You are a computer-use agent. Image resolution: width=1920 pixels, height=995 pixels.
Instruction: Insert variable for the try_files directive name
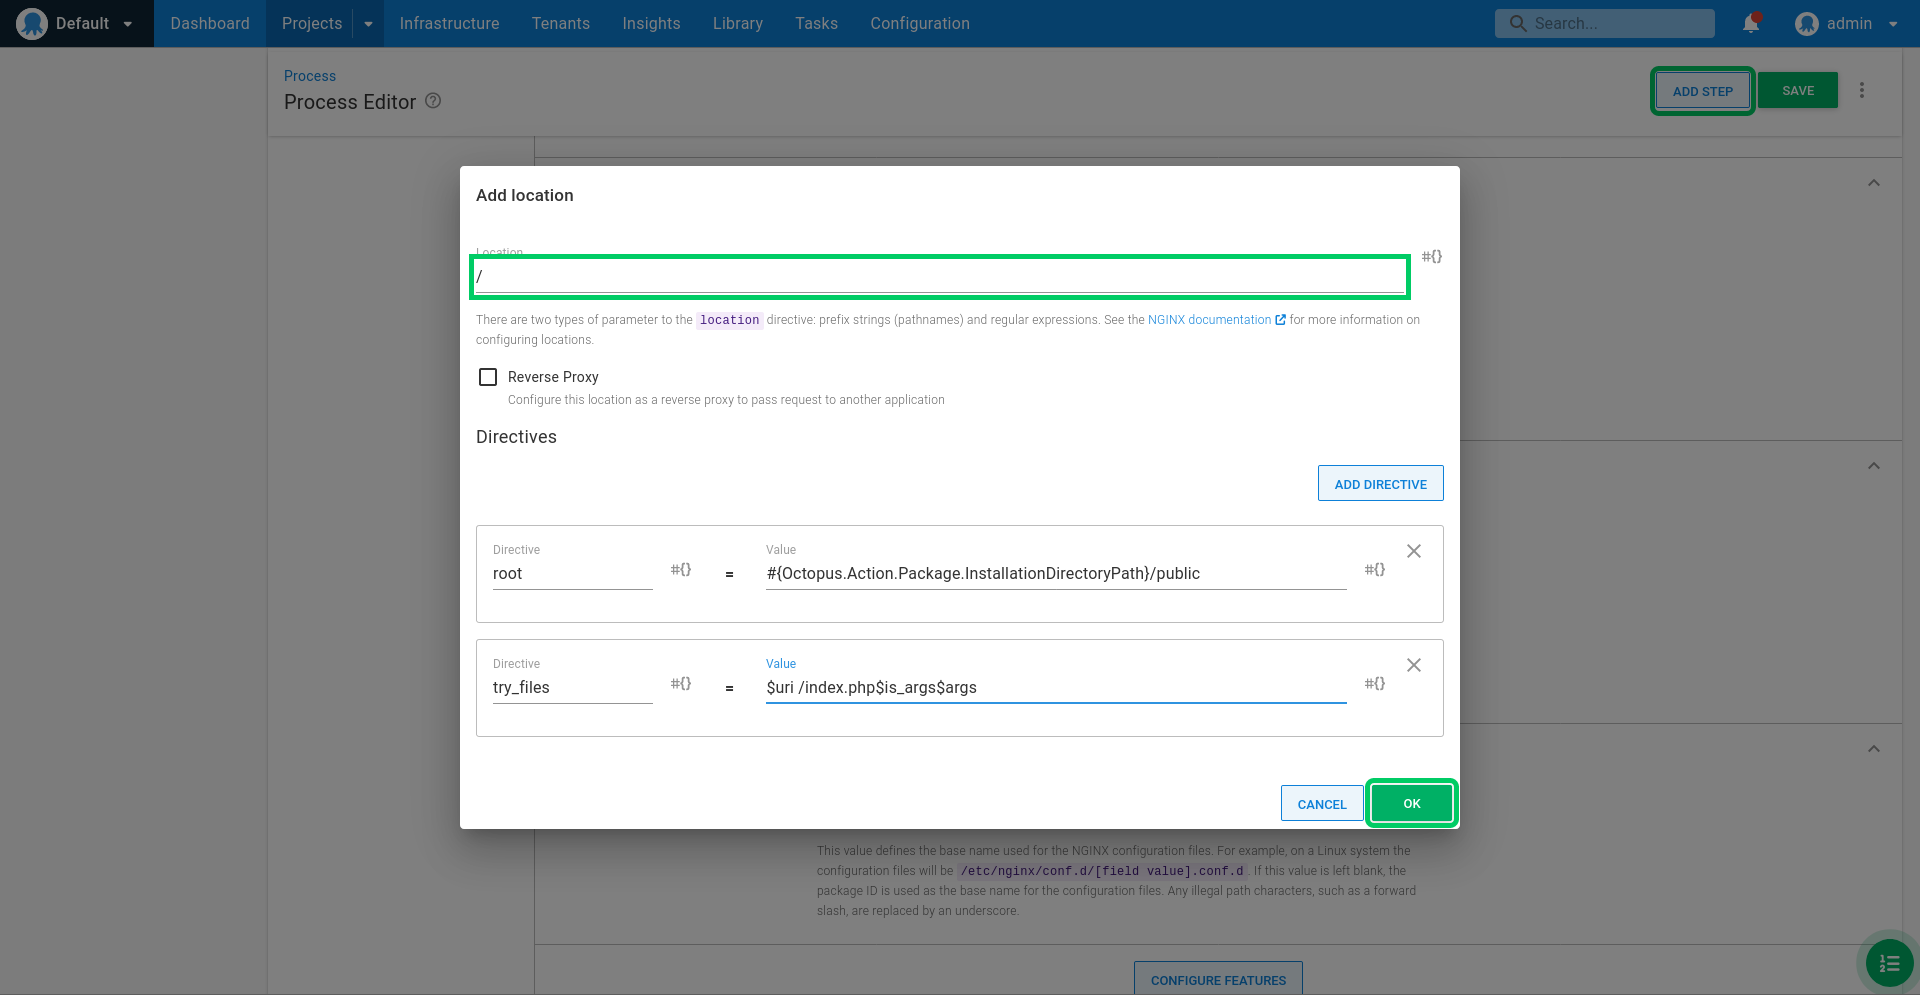[x=681, y=684]
